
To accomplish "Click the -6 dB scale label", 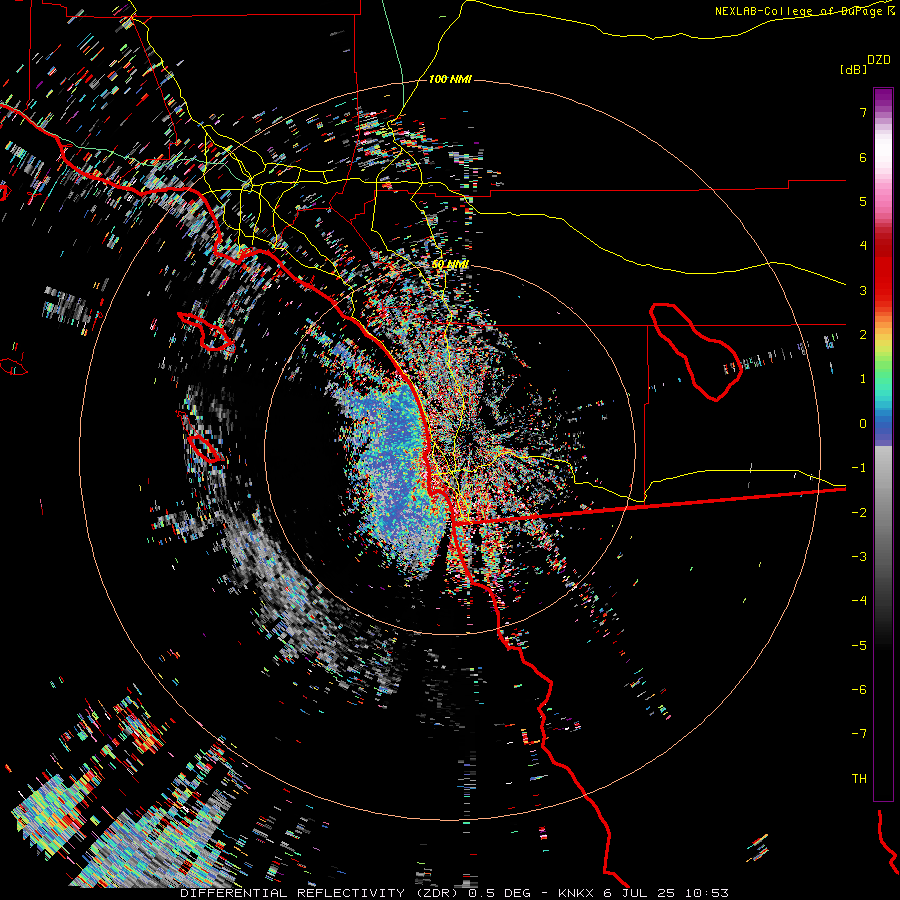I will point(859,690).
